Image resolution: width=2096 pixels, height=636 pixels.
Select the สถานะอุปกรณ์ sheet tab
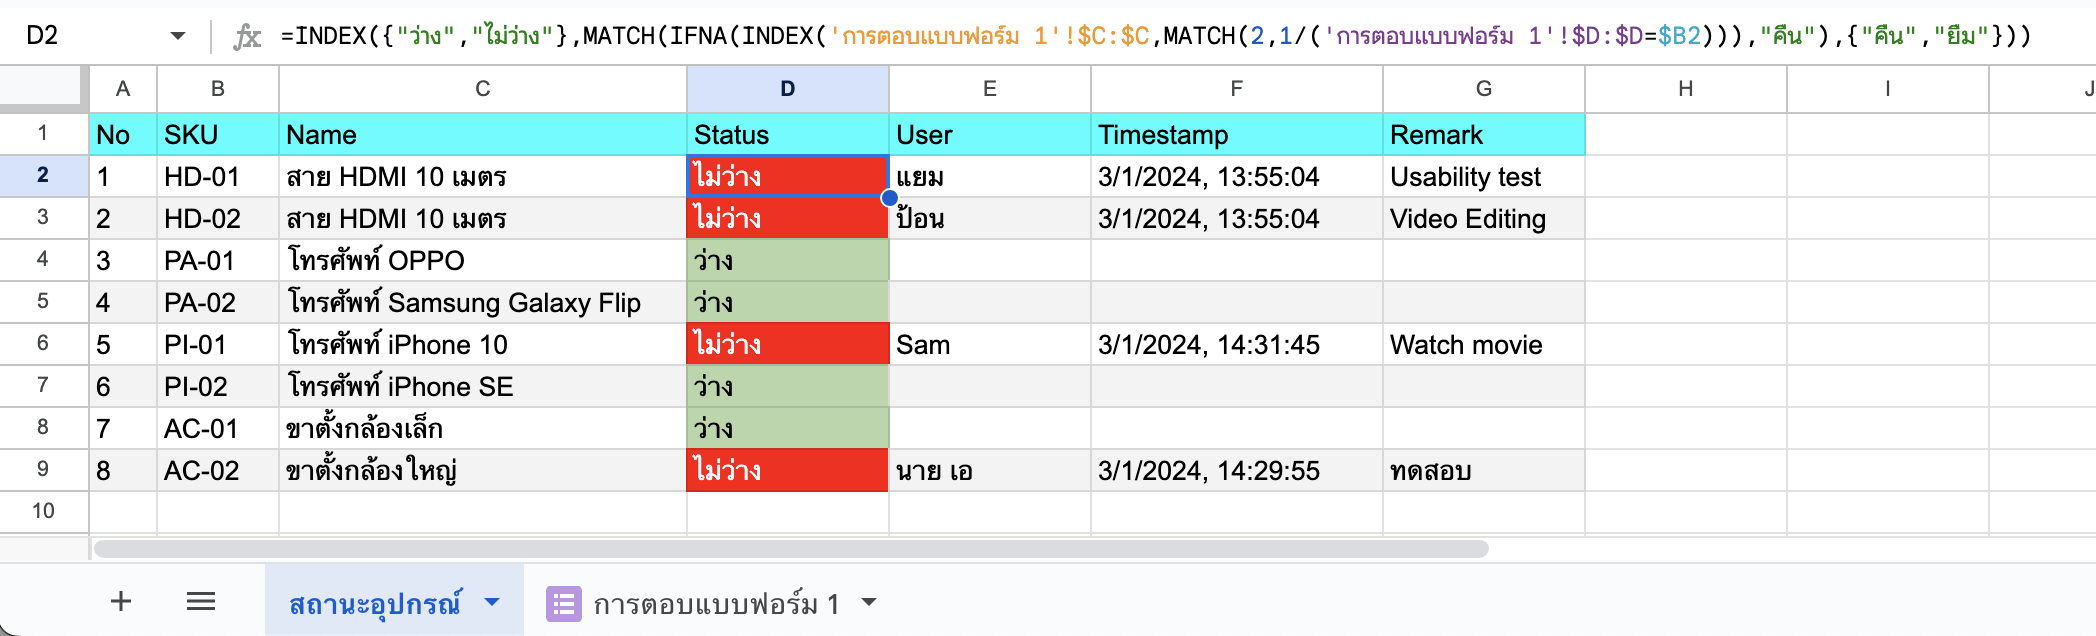[375, 603]
